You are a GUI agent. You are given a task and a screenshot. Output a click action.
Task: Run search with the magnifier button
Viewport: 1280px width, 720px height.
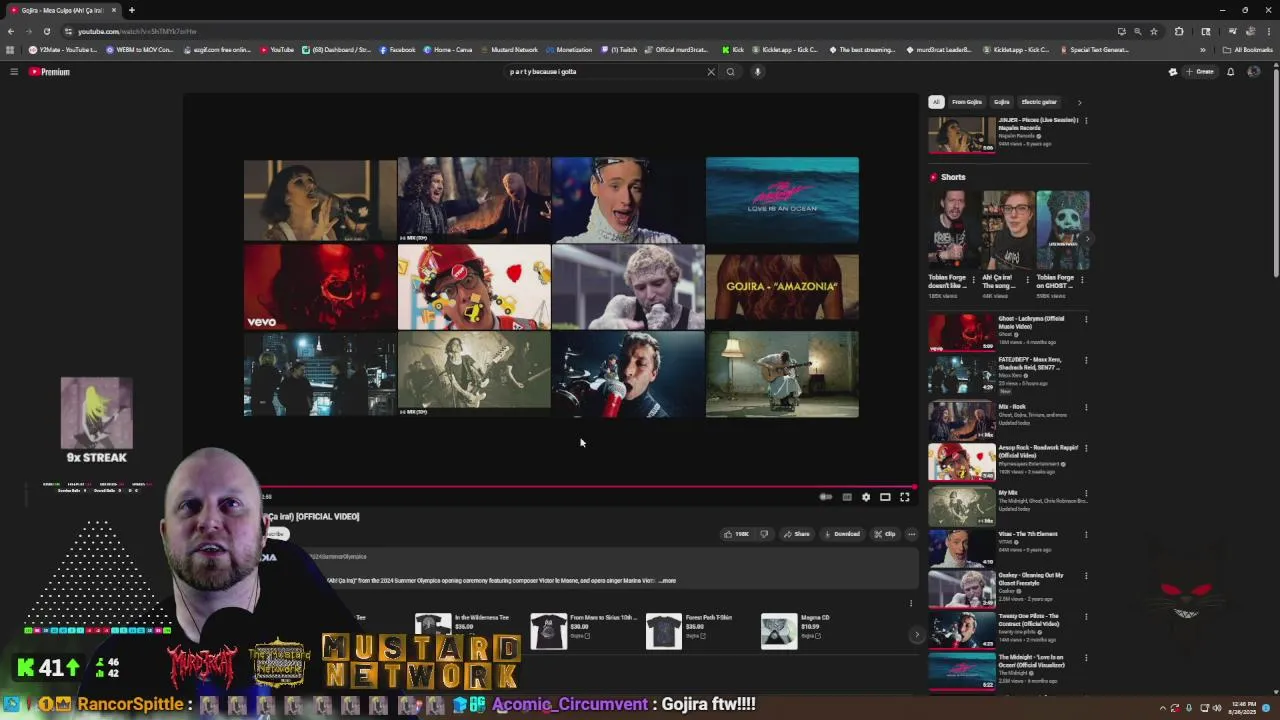pos(730,72)
